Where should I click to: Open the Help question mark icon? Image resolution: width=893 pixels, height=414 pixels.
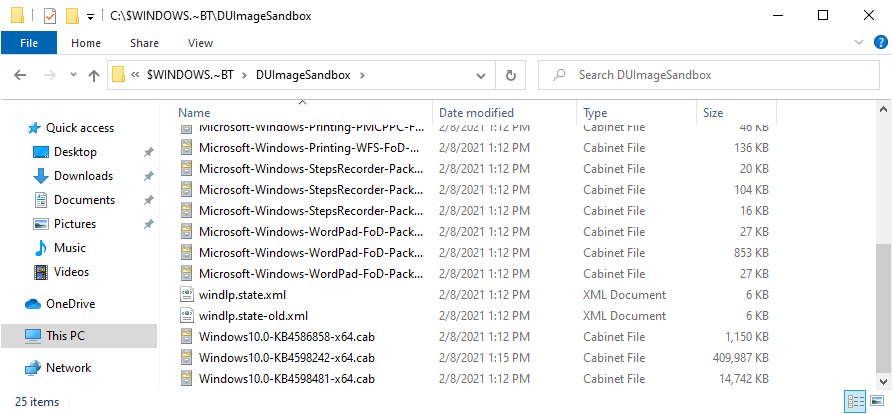(x=880, y=42)
